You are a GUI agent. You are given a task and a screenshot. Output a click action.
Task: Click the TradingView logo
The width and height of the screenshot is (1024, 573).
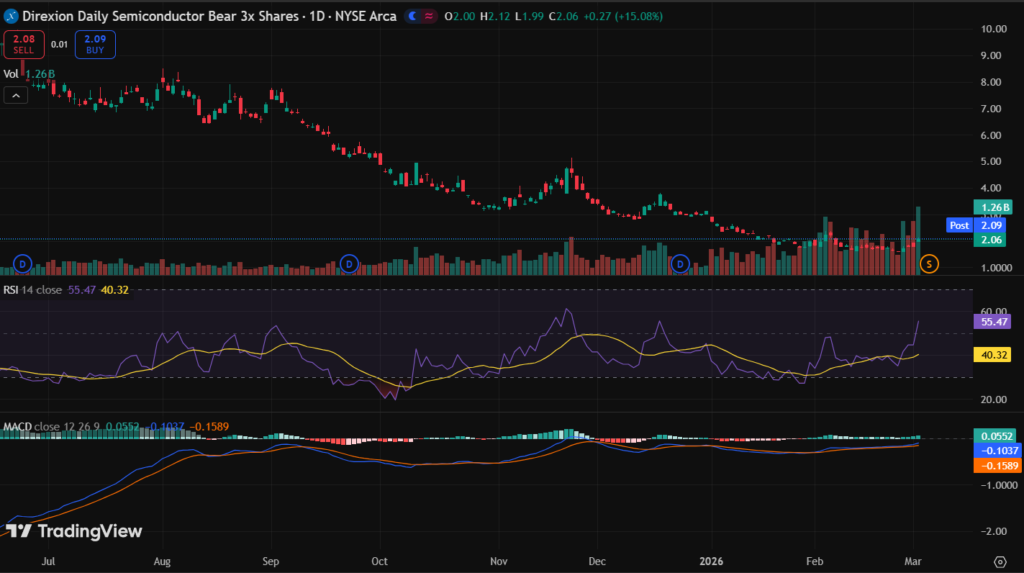74,531
